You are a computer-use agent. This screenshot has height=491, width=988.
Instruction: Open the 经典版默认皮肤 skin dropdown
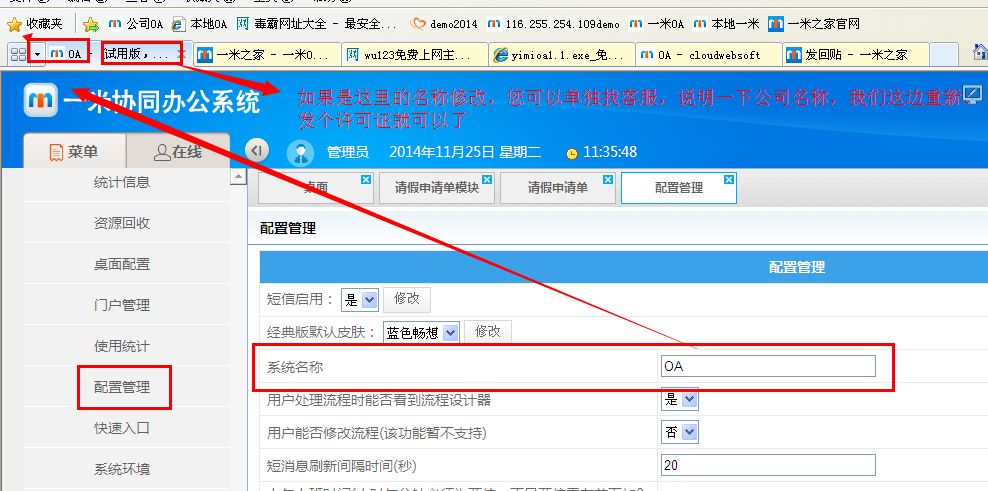pos(421,333)
